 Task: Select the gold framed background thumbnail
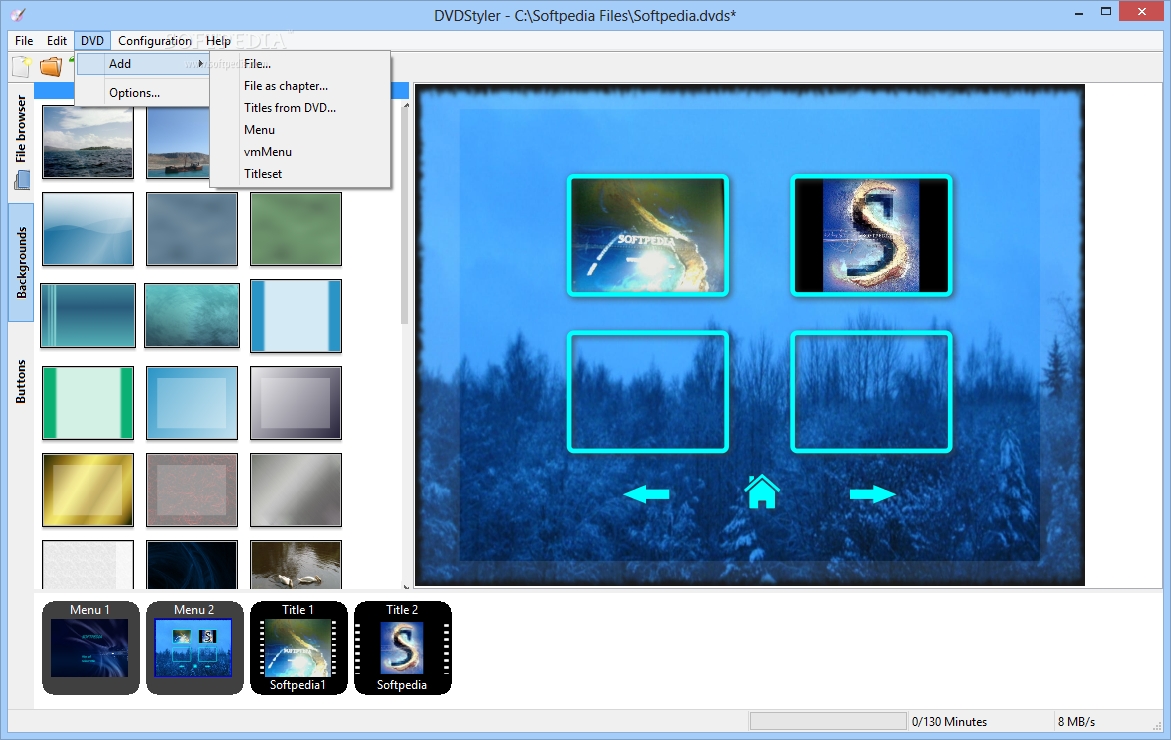(x=88, y=490)
